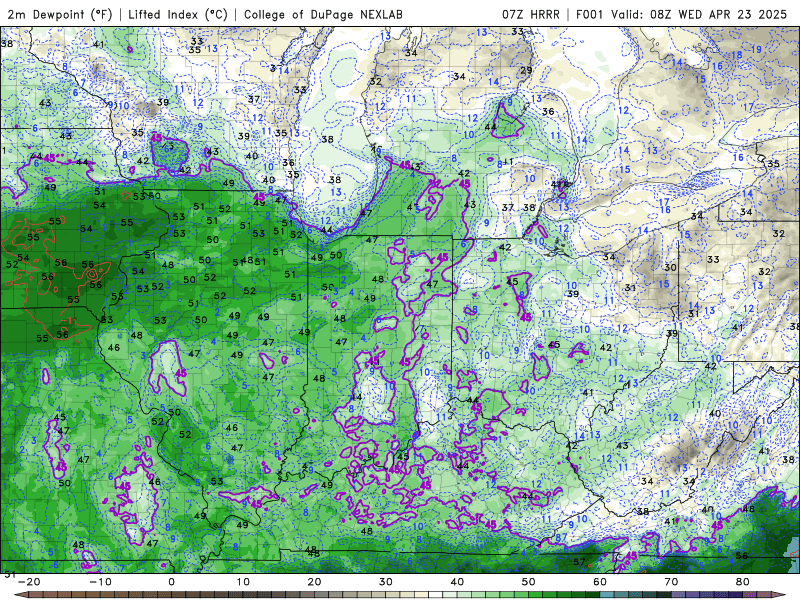Click the "50" colorbar scale label
The image size is (800, 600).
point(529,582)
